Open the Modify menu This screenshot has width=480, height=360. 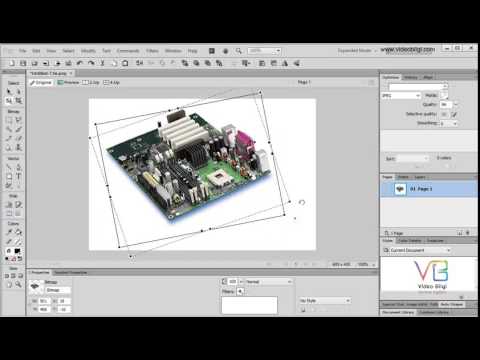(x=88, y=51)
